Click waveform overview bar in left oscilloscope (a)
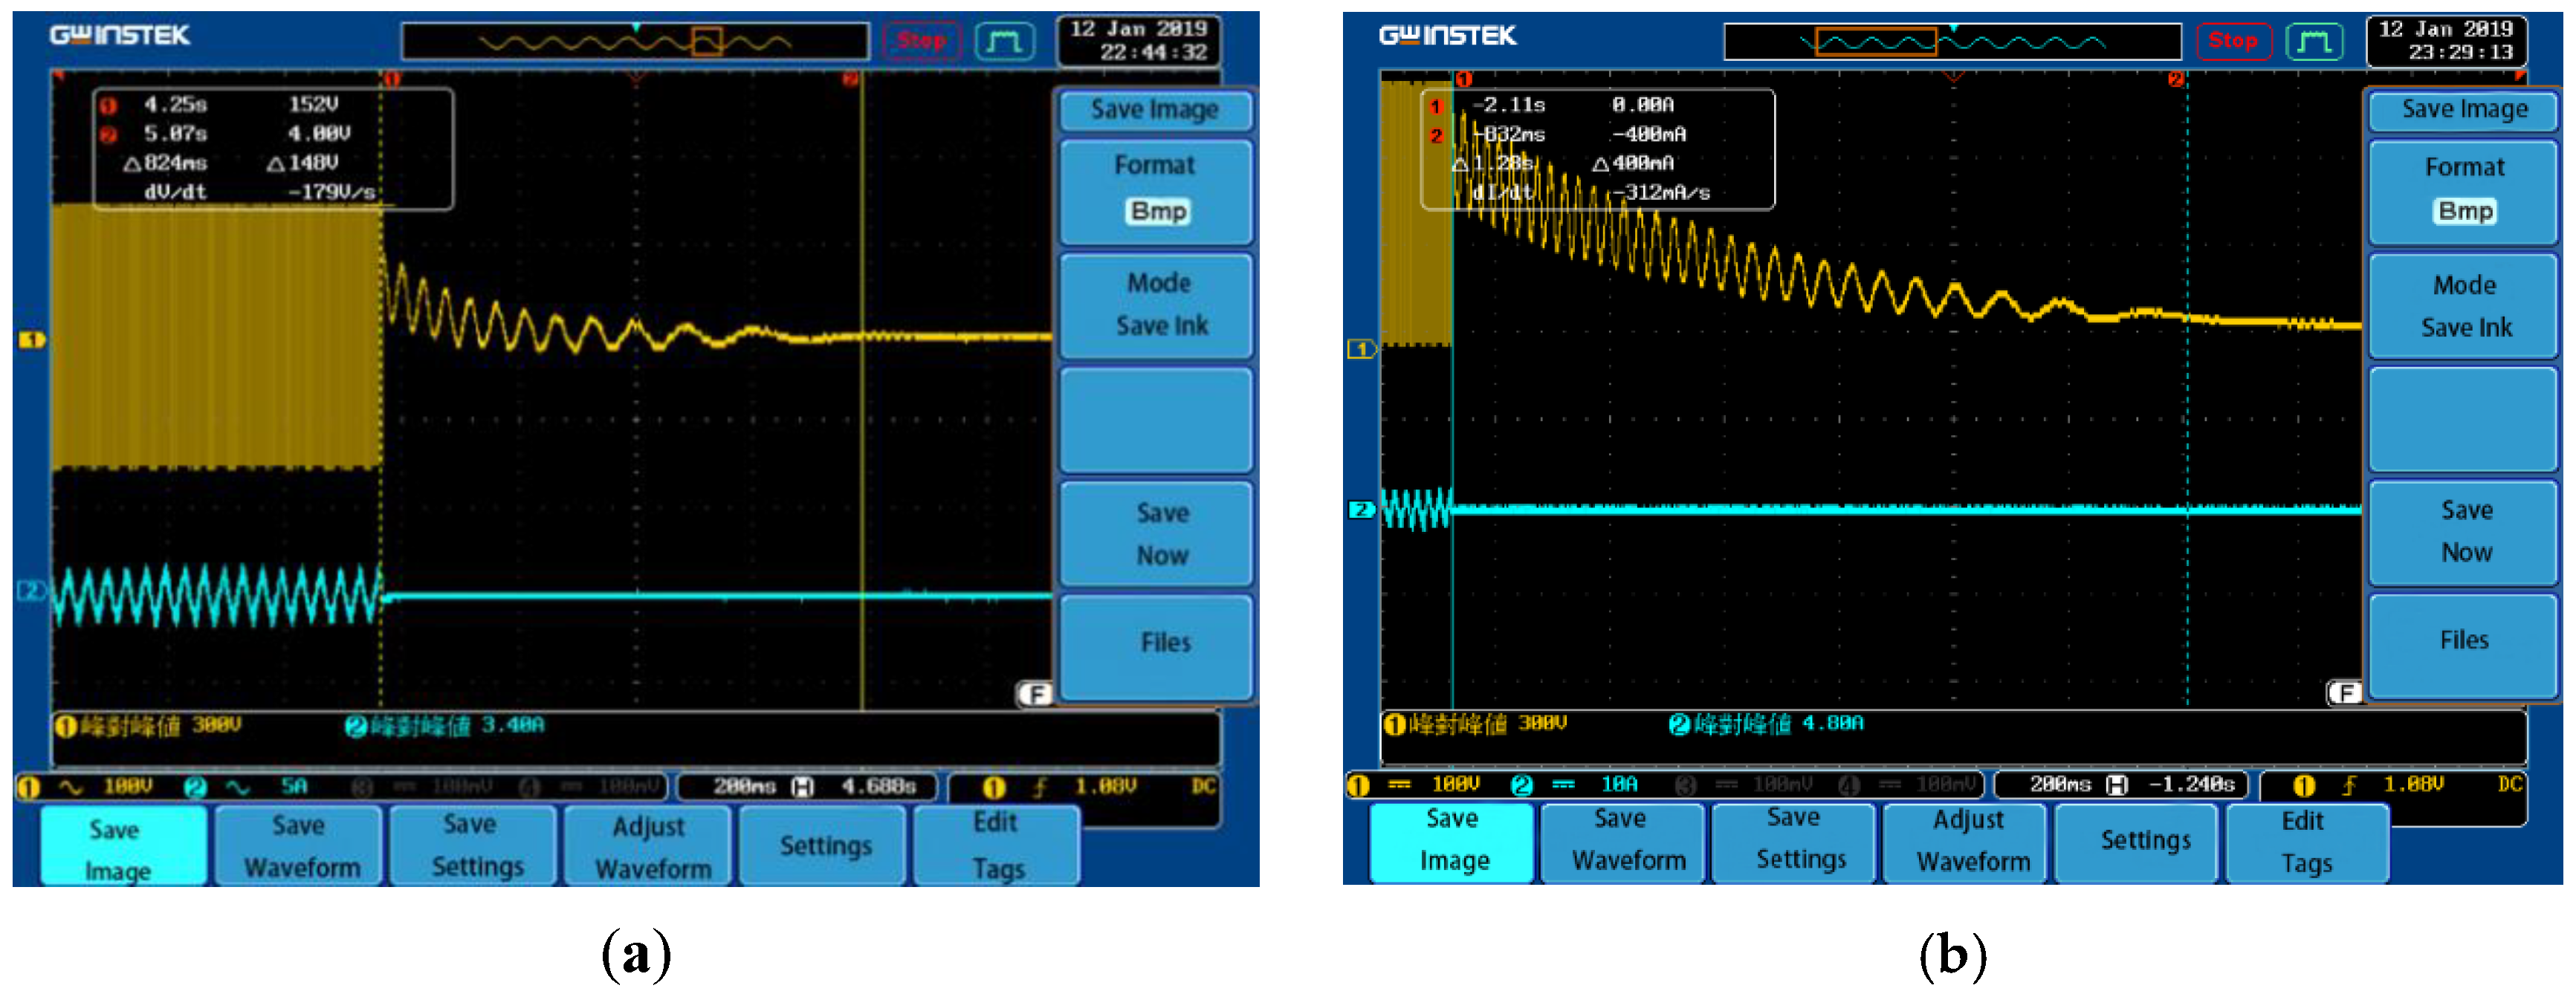Image resolution: width=2576 pixels, height=994 pixels. click(635, 42)
